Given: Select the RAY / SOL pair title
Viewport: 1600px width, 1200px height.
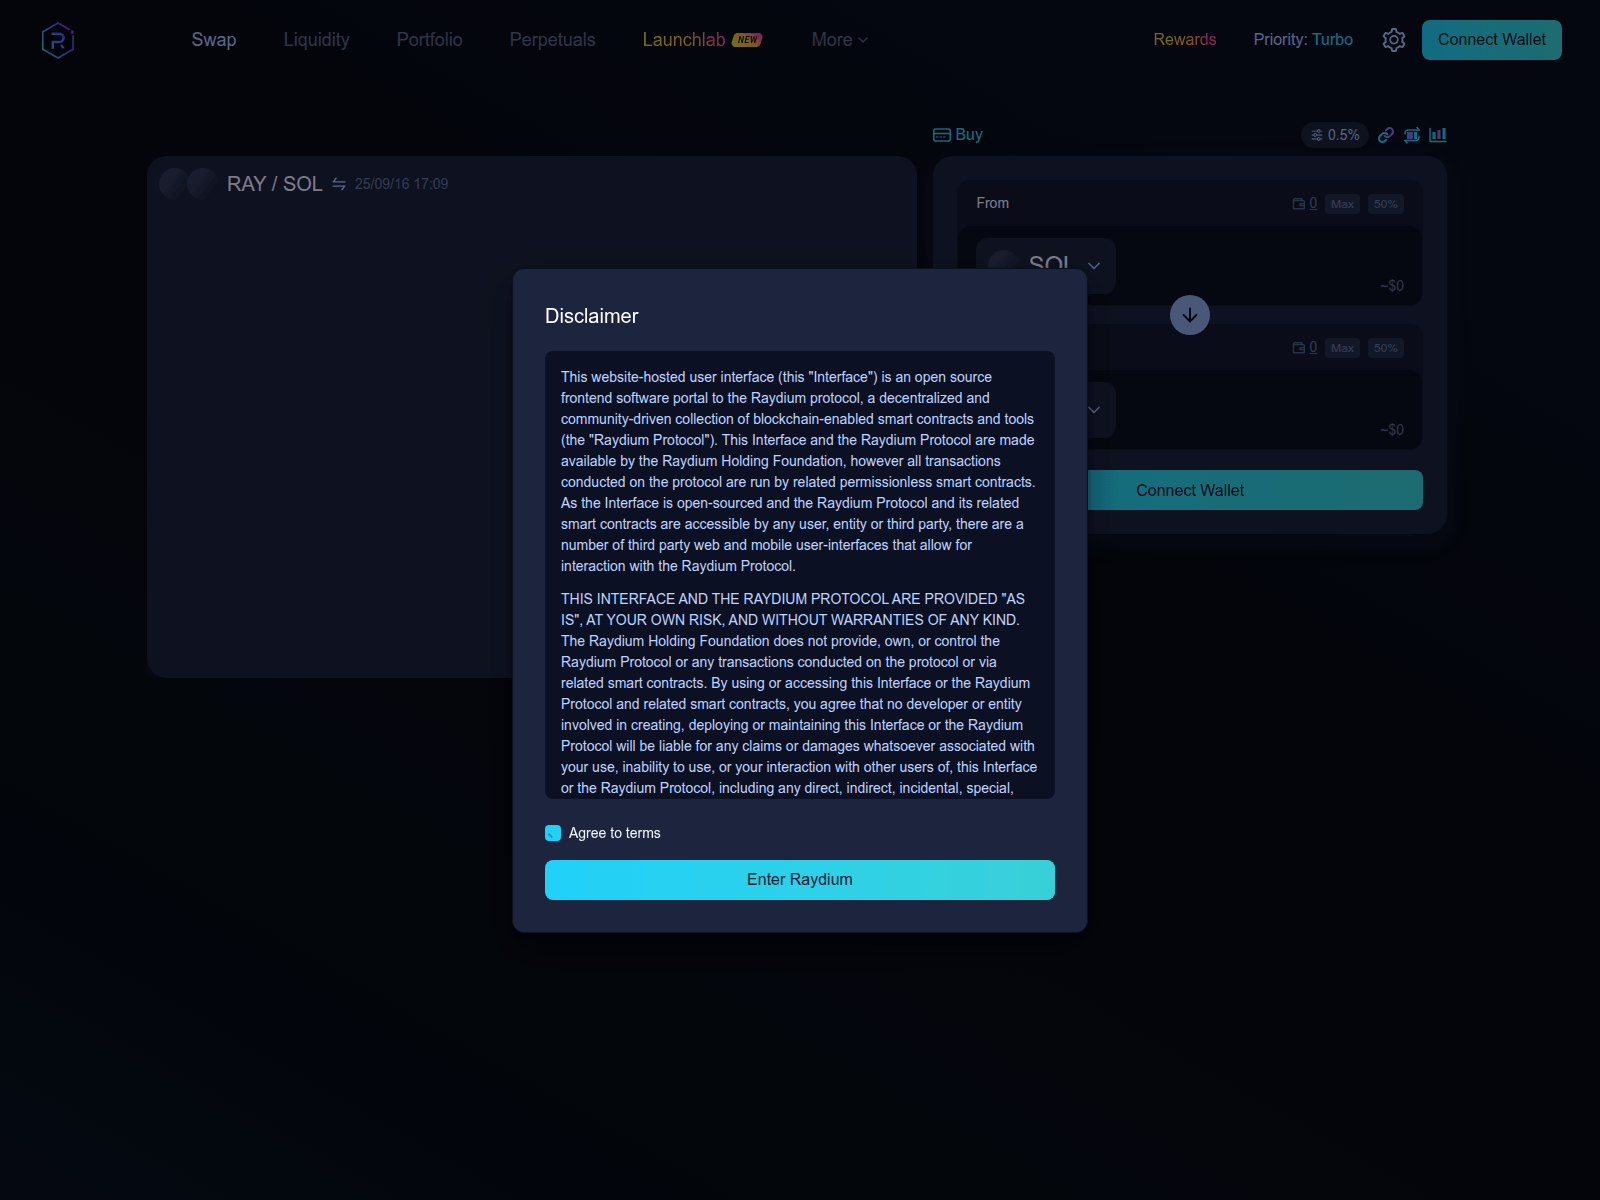Looking at the screenshot, I should pos(275,184).
